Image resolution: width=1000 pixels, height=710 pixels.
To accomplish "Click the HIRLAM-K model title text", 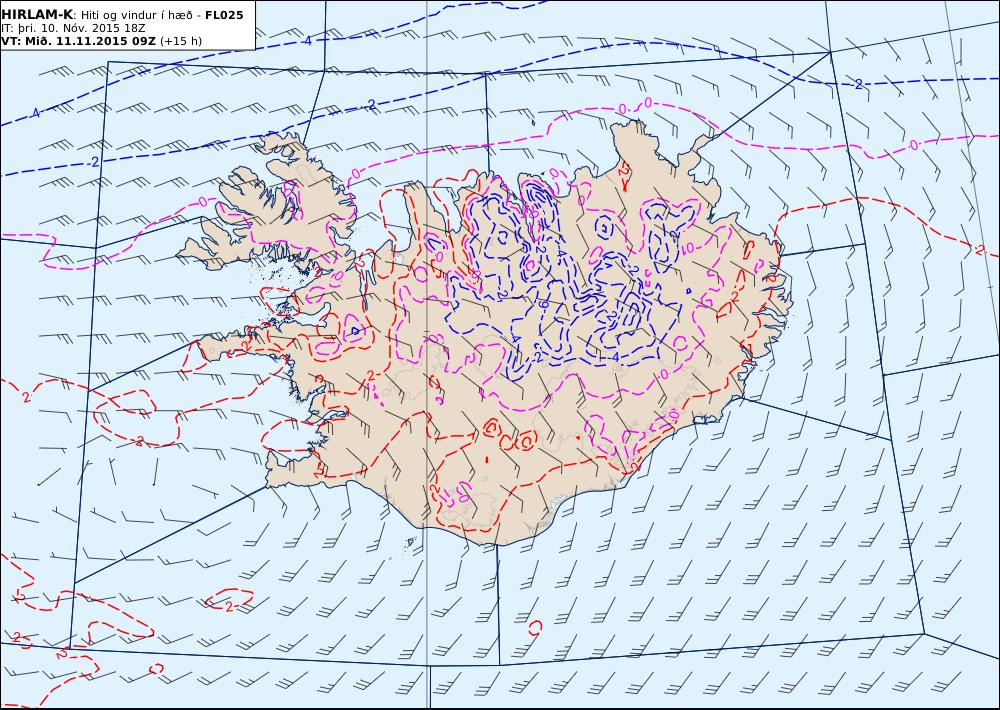I will 38,15.
